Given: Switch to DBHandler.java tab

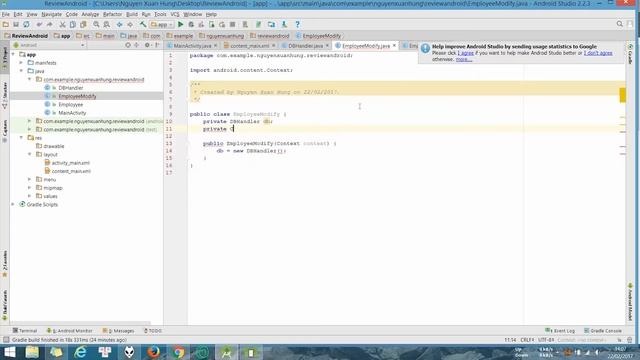Looking at the screenshot, I should pyautogui.click(x=306, y=46).
